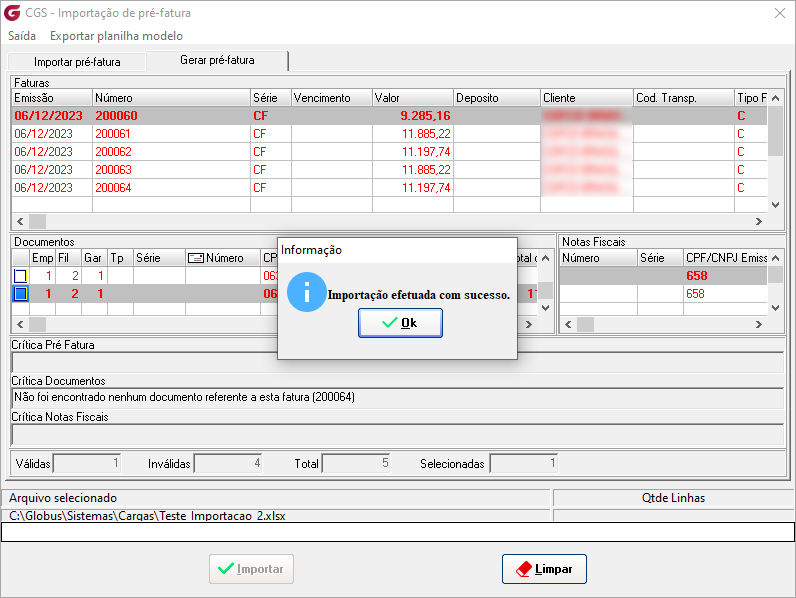Click the Válidas count field
The width and height of the screenshot is (796, 598).
point(87,463)
